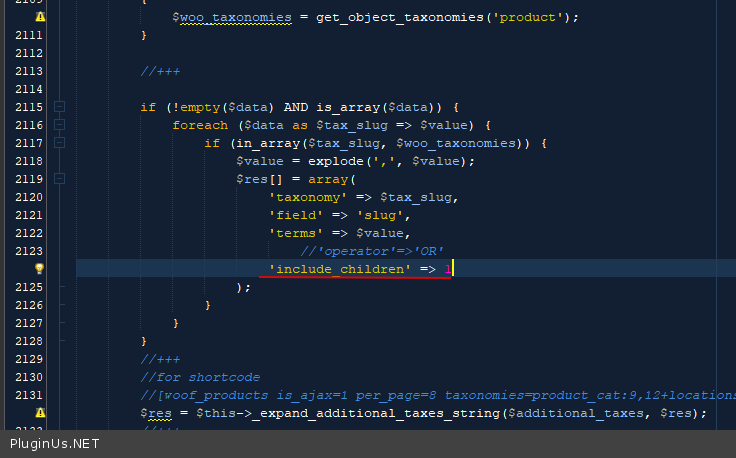This screenshot has width=736, height=458.
Task: Click the value 1 after include_children
Action: point(448,269)
